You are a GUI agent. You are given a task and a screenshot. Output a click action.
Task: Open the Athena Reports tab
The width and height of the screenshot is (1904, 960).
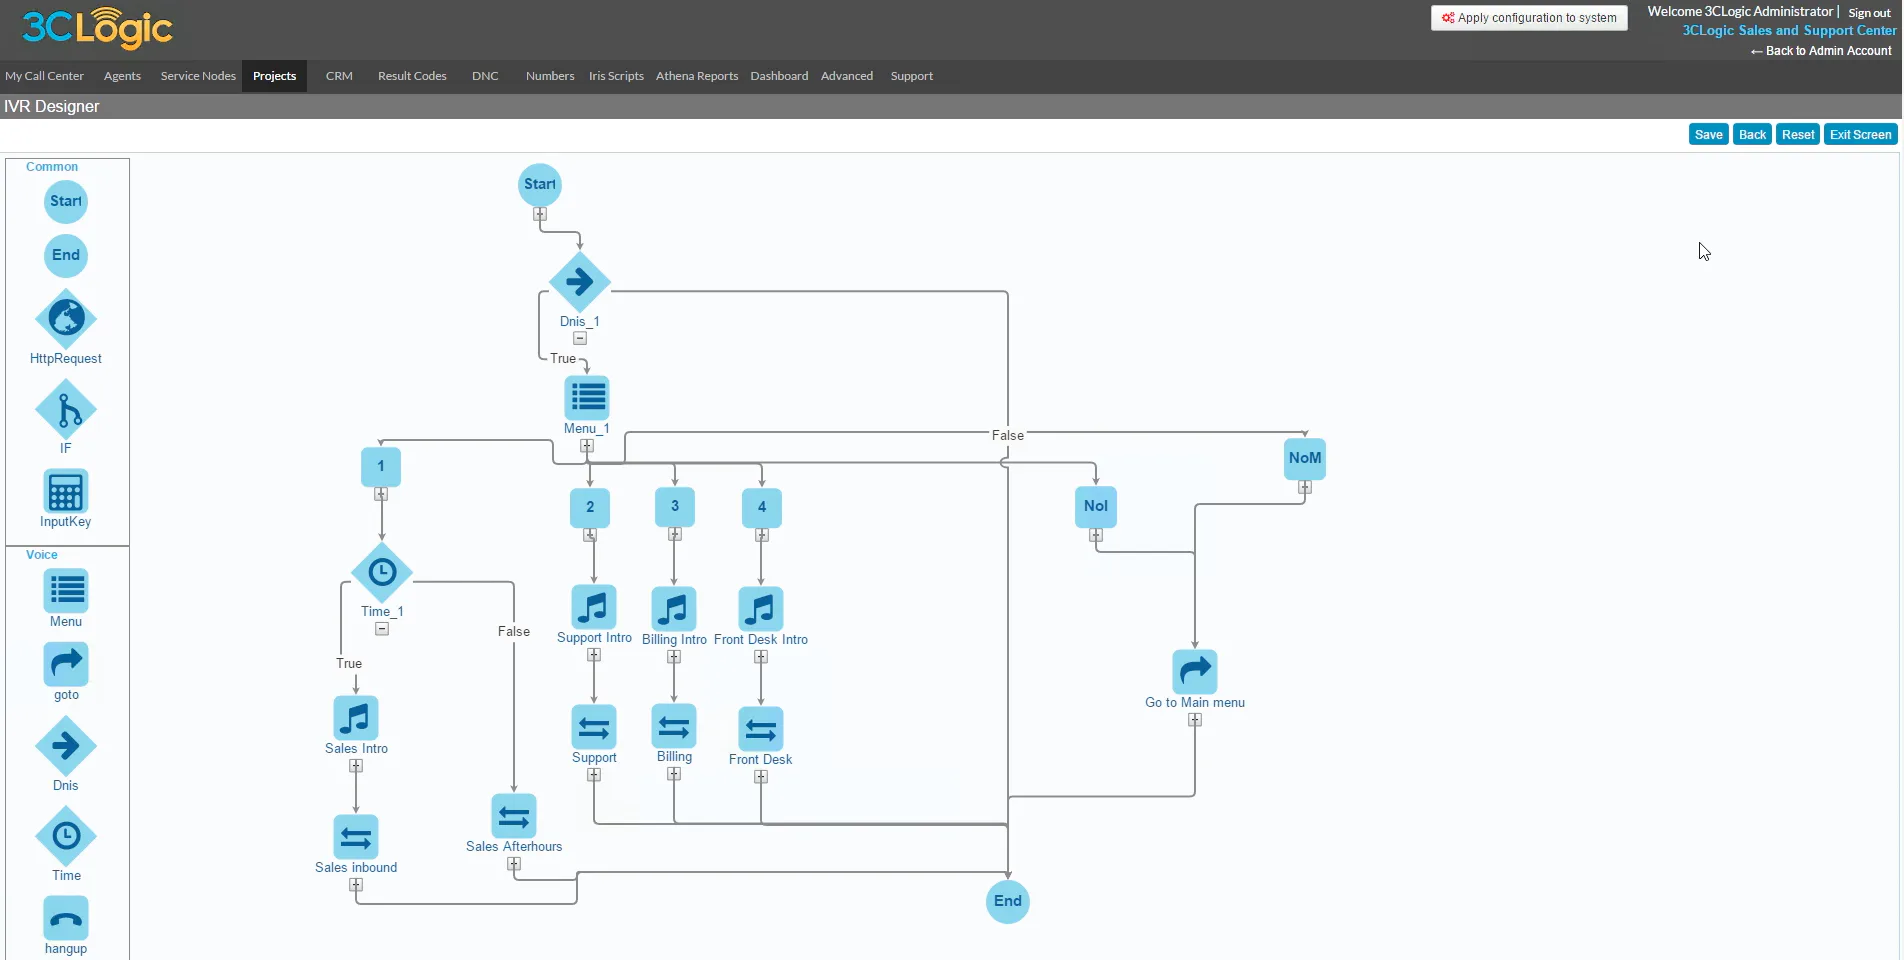697,76
